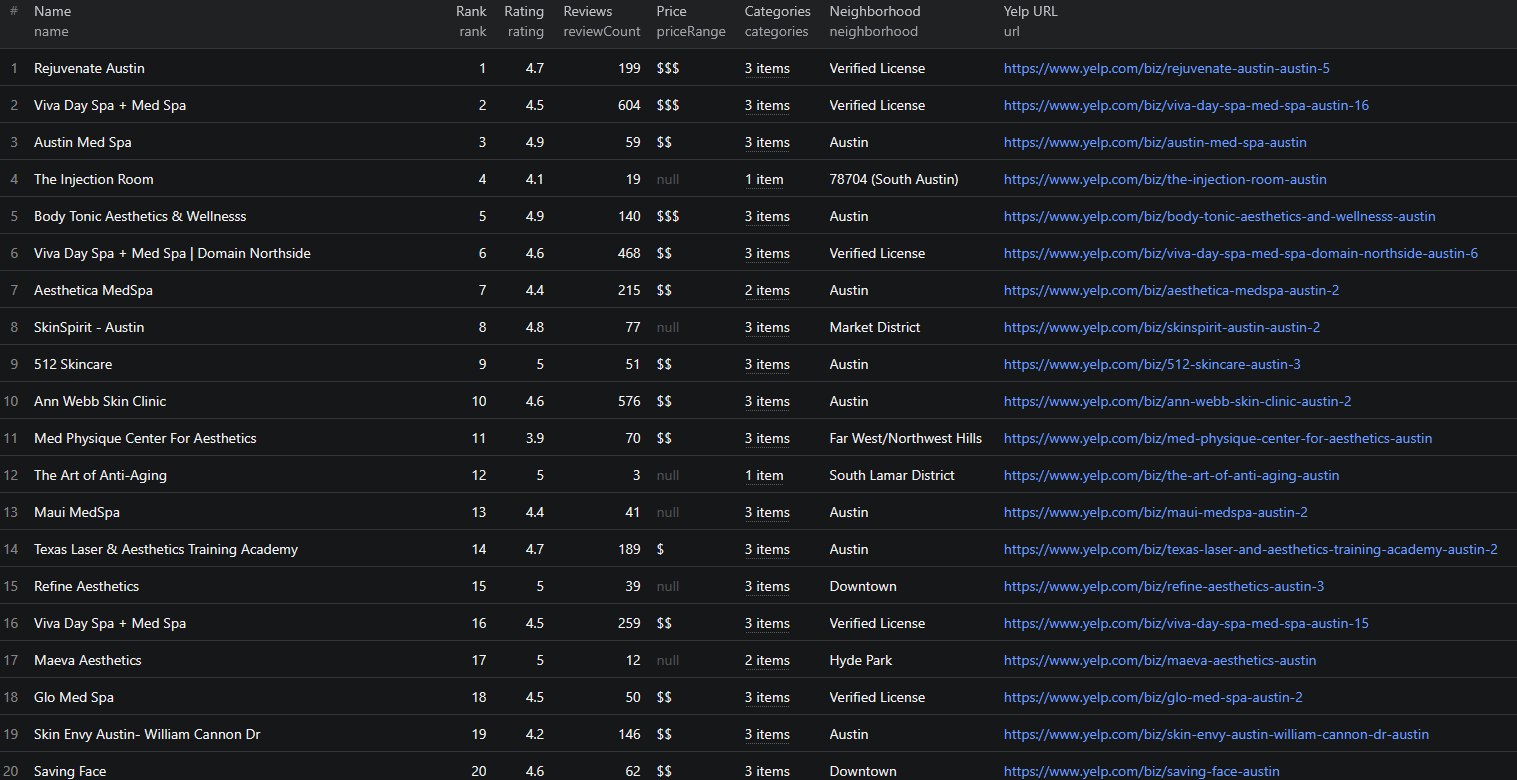Expand categories items for Refine Aesthetics

coord(767,586)
